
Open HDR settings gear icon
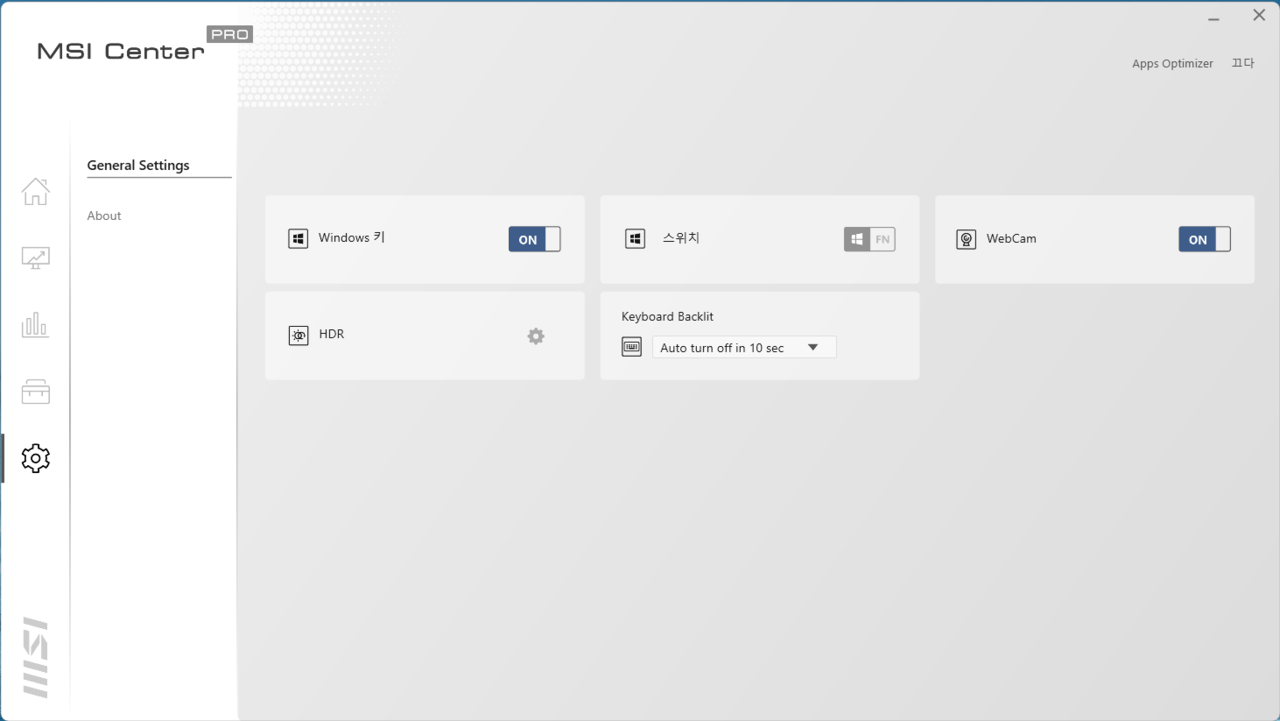tap(536, 336)
